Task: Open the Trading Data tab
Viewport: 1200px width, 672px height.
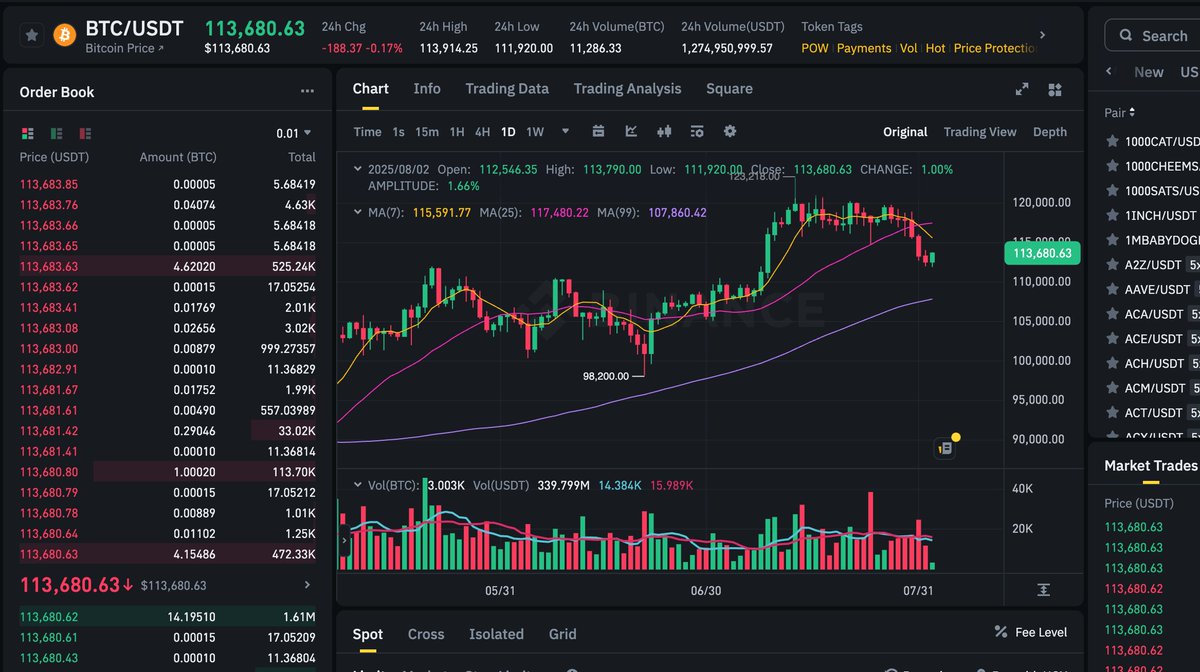Action: point(507,89)
